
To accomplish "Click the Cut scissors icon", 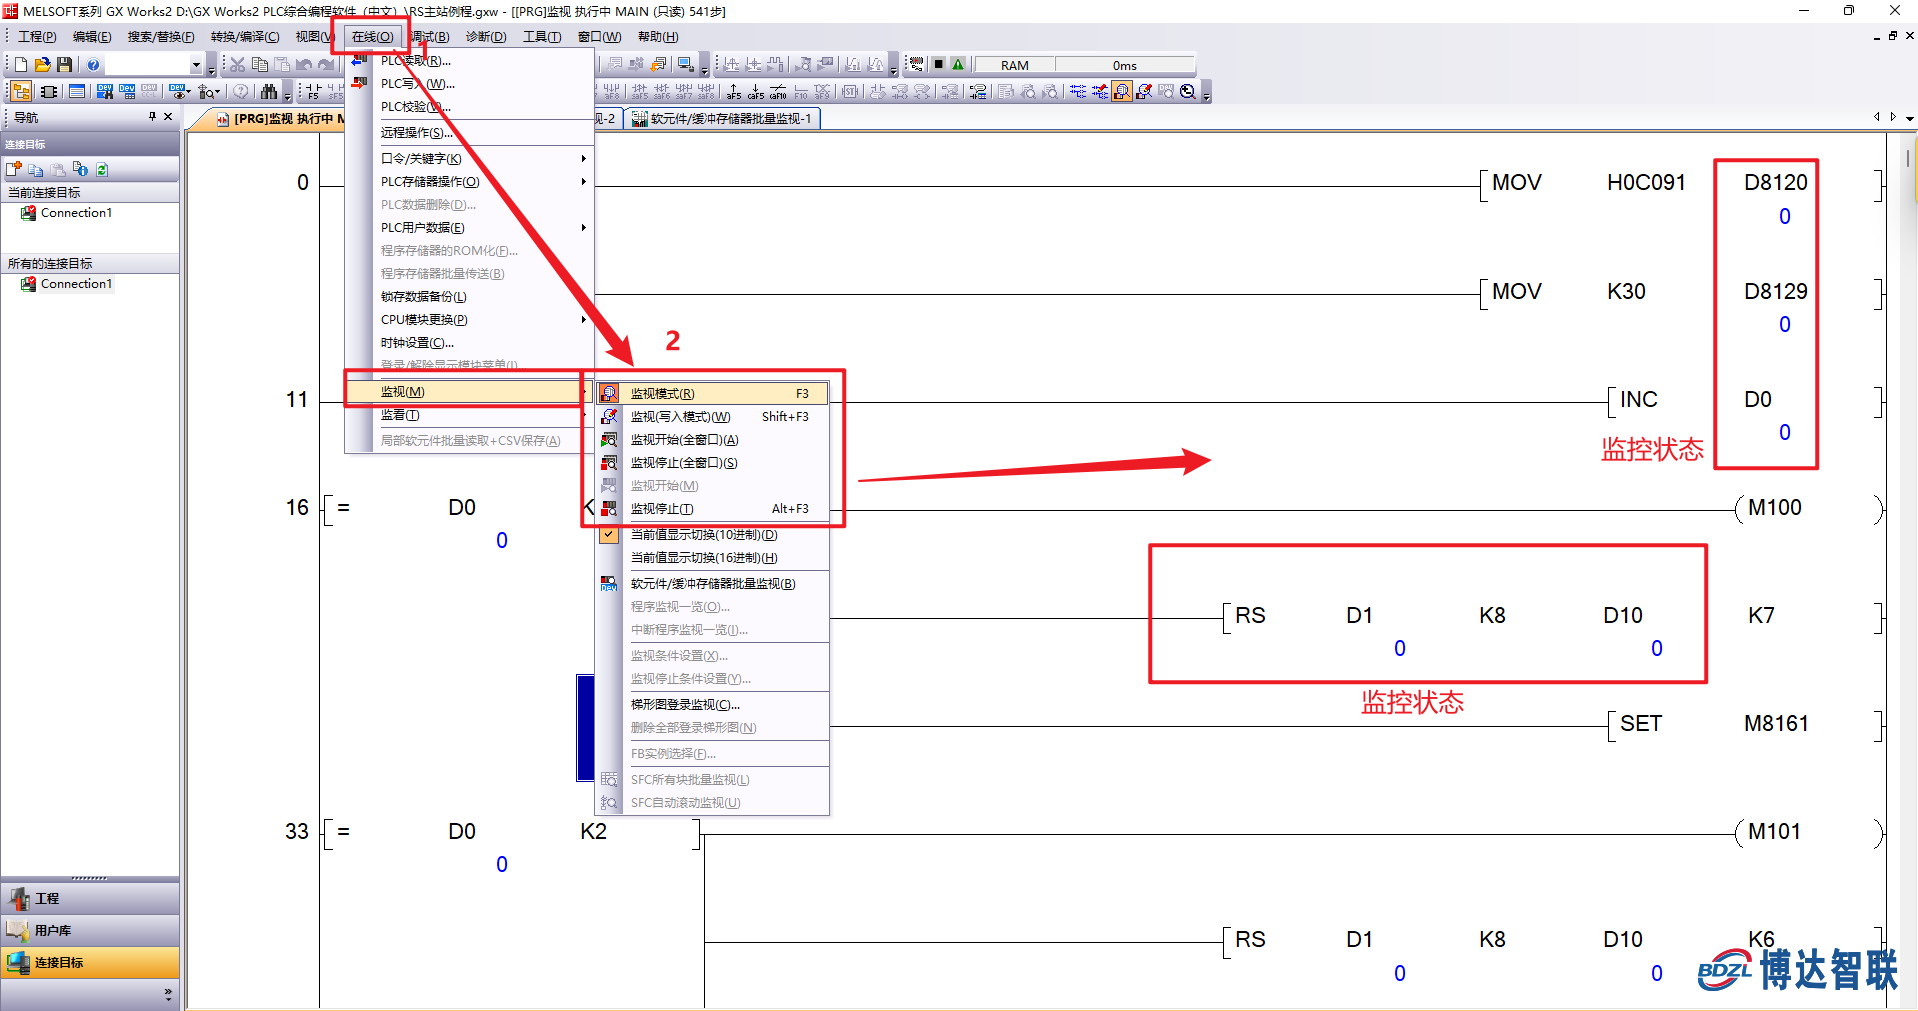I will tap(237, 65).
